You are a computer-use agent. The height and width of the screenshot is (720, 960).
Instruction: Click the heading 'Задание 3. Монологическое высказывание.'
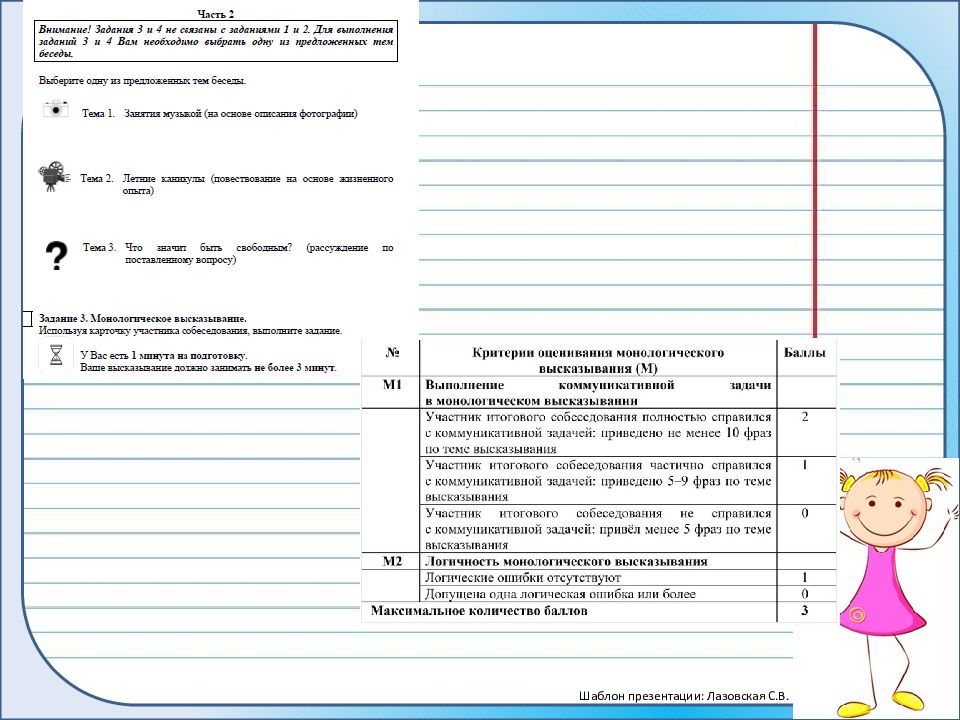click(143, 318)
